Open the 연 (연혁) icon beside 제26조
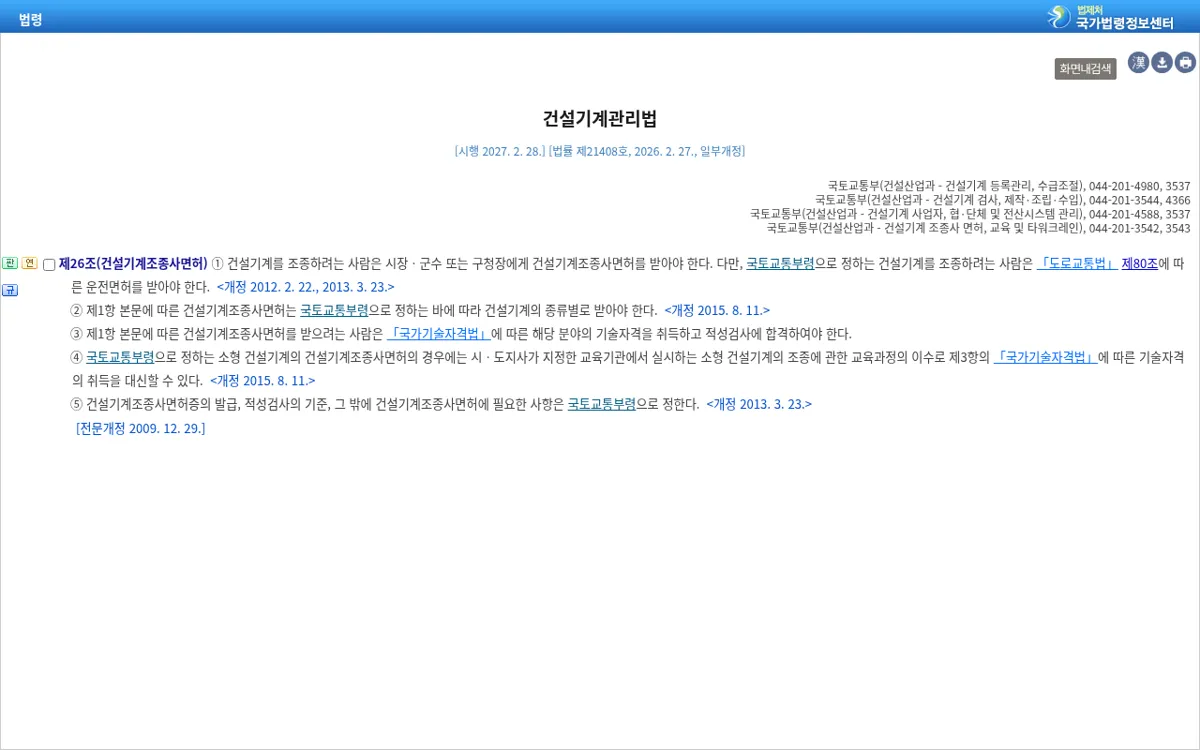Viewport: 1200px width, 750px height. tap(29, 264)
